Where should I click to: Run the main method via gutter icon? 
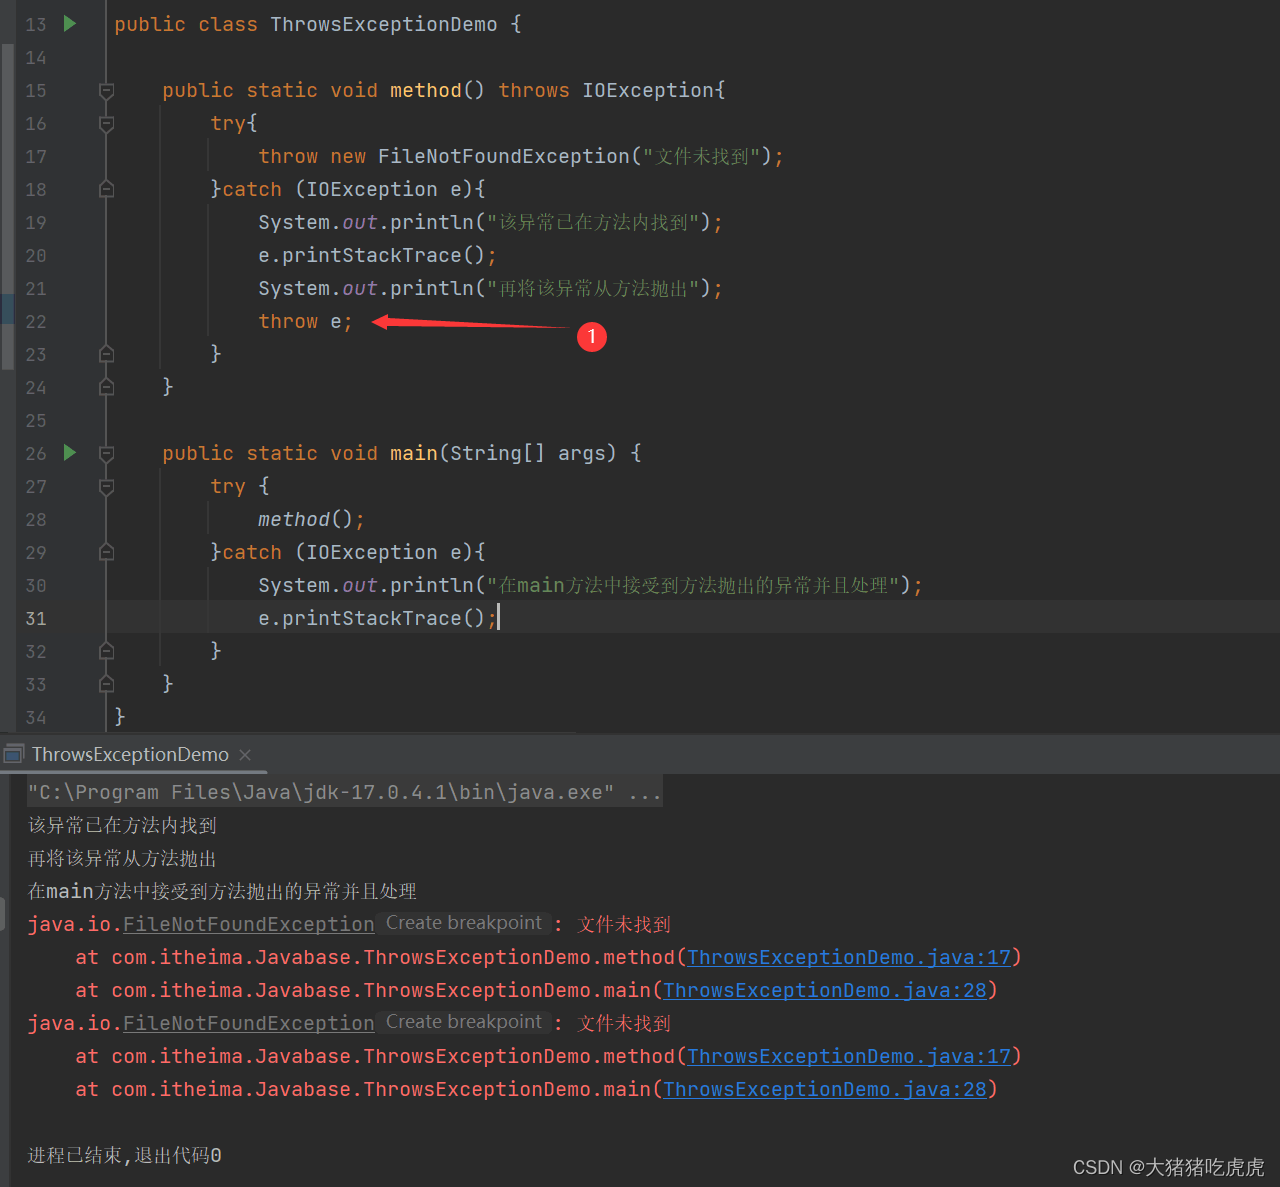point(70,452)
